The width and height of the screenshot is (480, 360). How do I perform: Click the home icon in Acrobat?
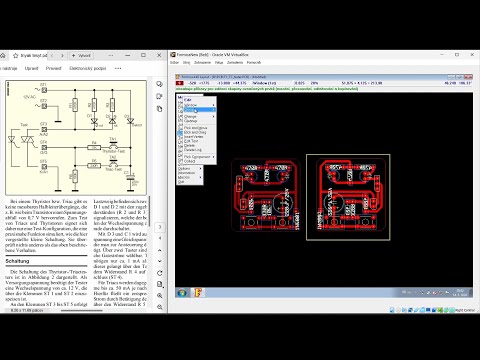pos(3,55)
